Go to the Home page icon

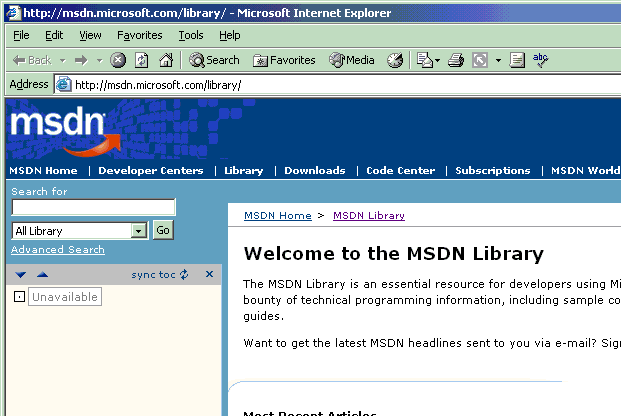[x=166, y=60]
